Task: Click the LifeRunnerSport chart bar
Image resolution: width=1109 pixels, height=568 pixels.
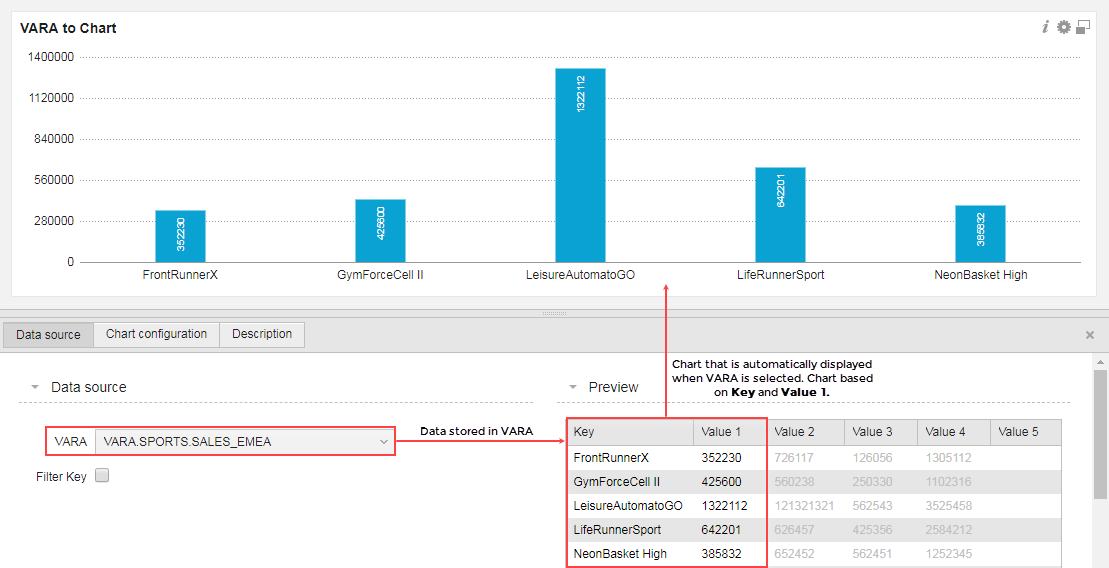Action: click(781, 215)
